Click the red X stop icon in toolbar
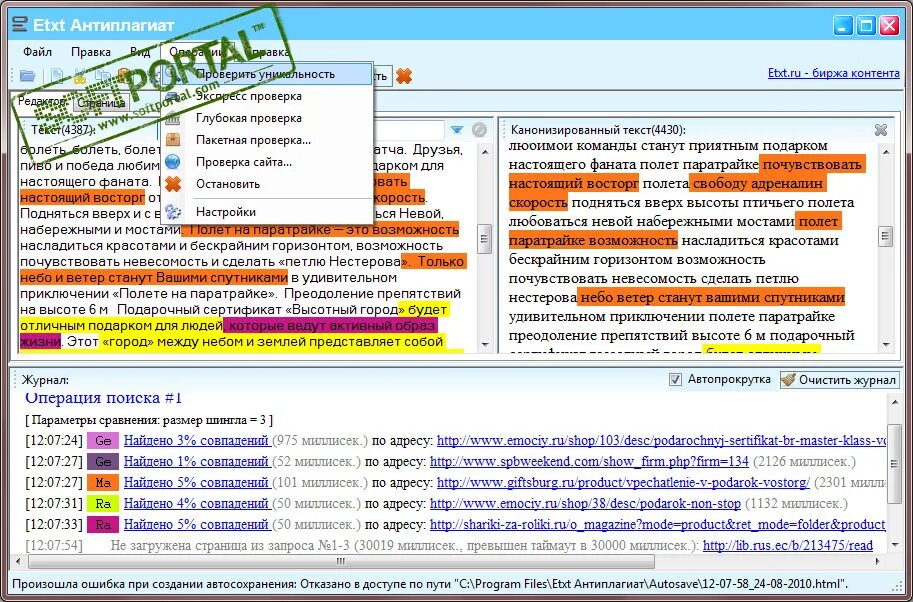The width and height of the screenshot is (913, 602). 404,76
